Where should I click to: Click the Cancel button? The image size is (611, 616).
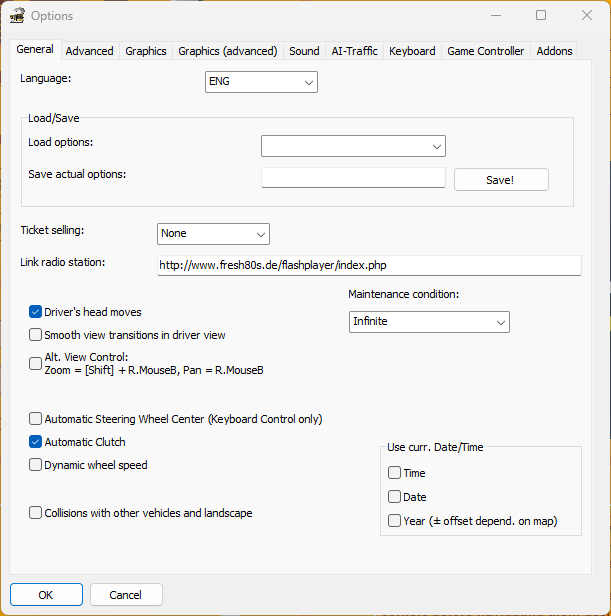click(126, 595)
